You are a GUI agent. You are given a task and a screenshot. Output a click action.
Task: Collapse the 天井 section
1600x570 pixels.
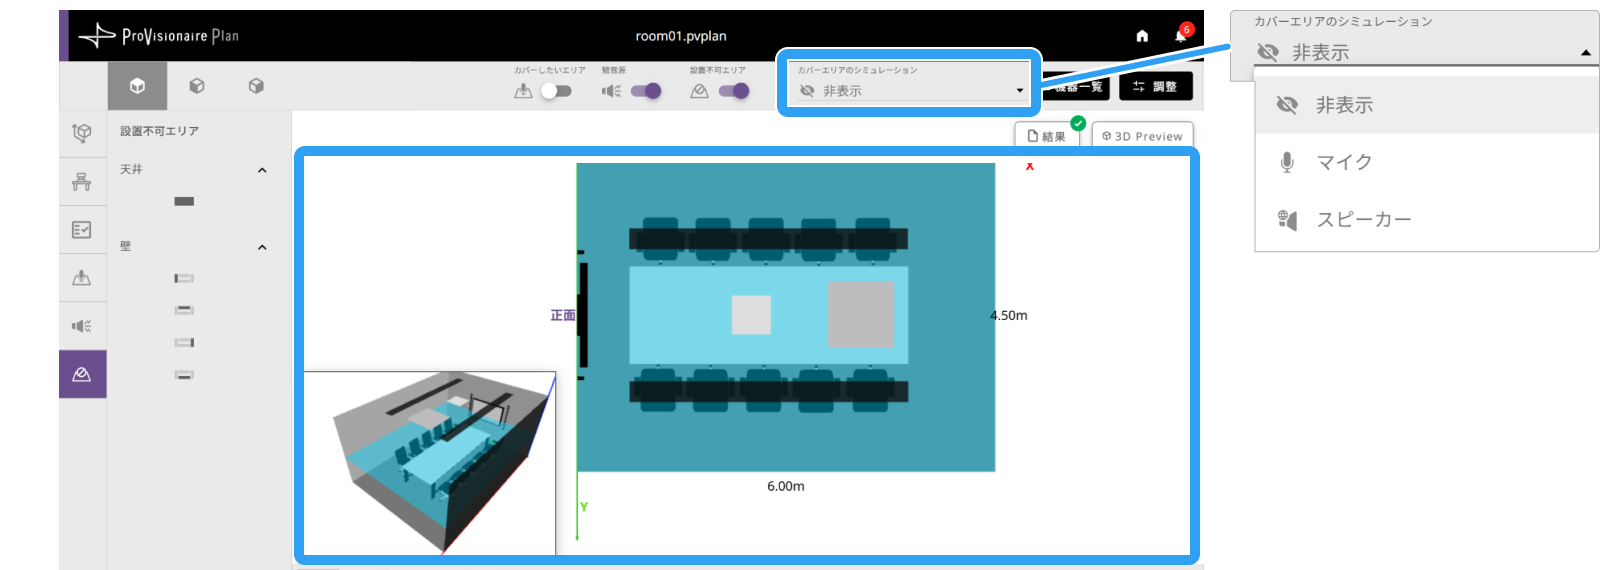pos(262,170)
